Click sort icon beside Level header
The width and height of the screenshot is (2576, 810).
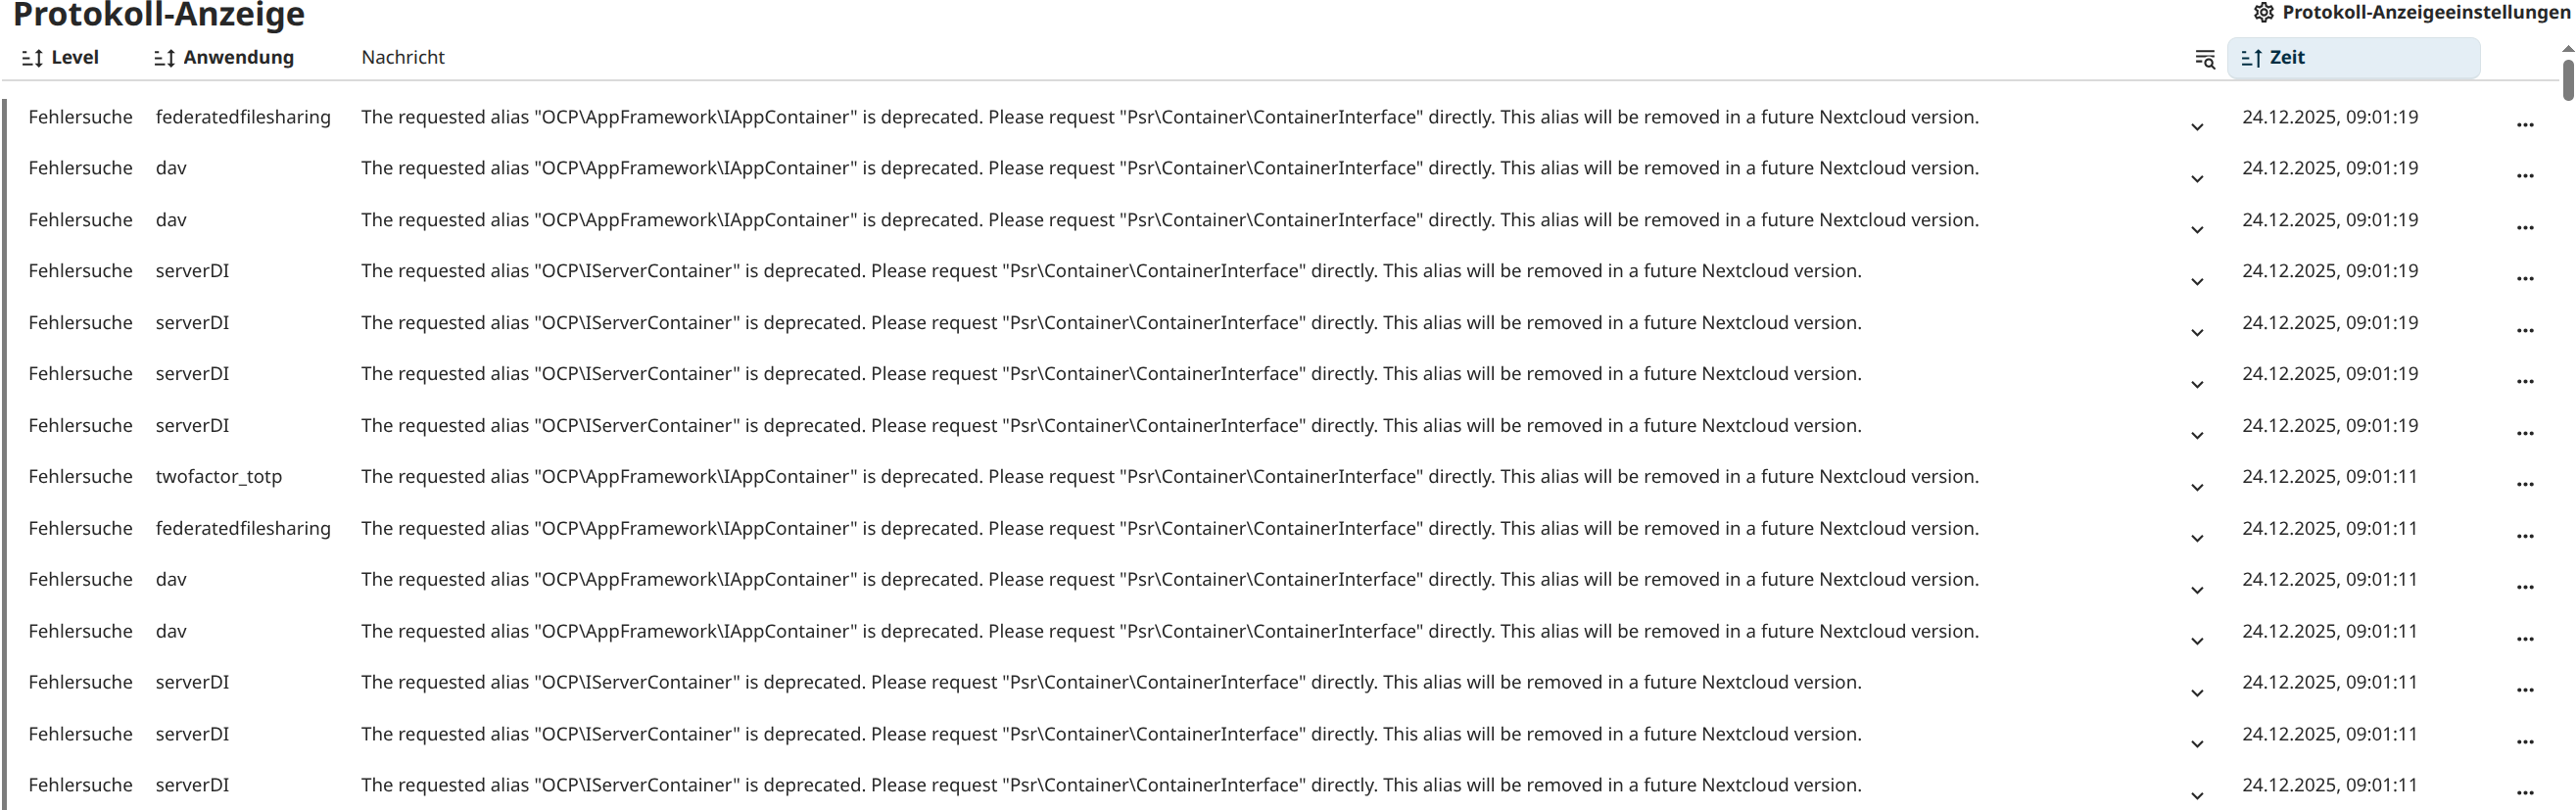32,59
